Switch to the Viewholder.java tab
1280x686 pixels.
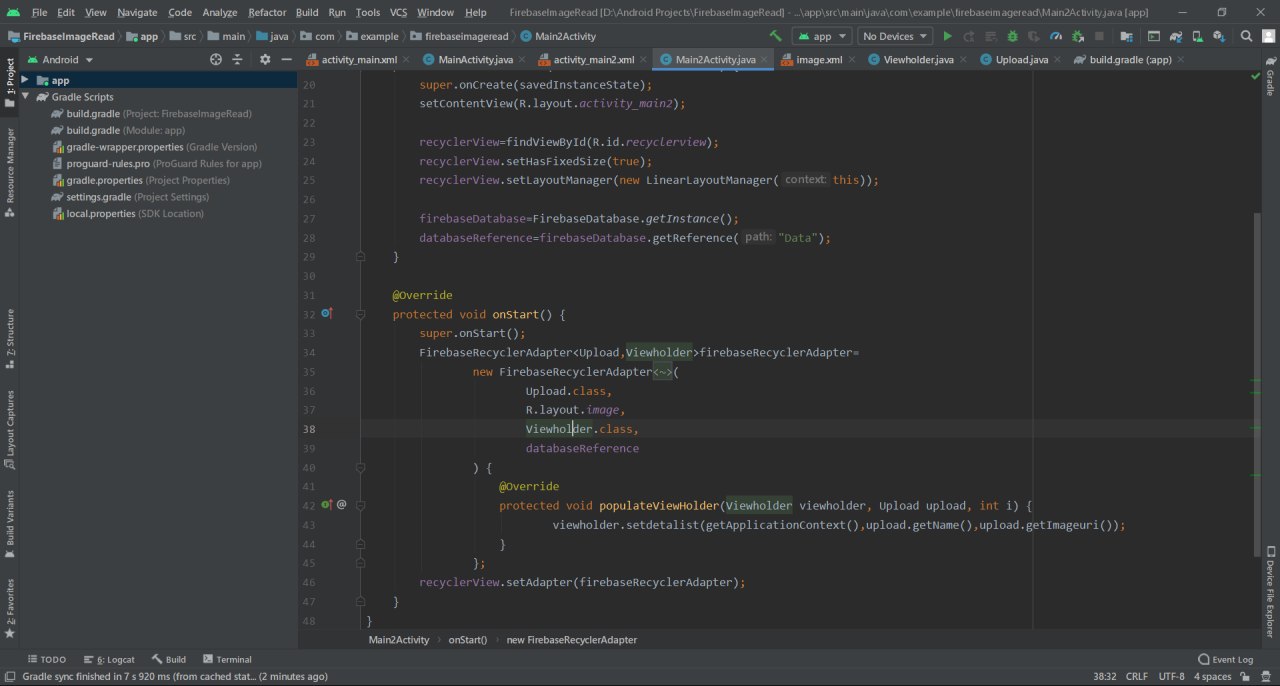pos(918,60)
